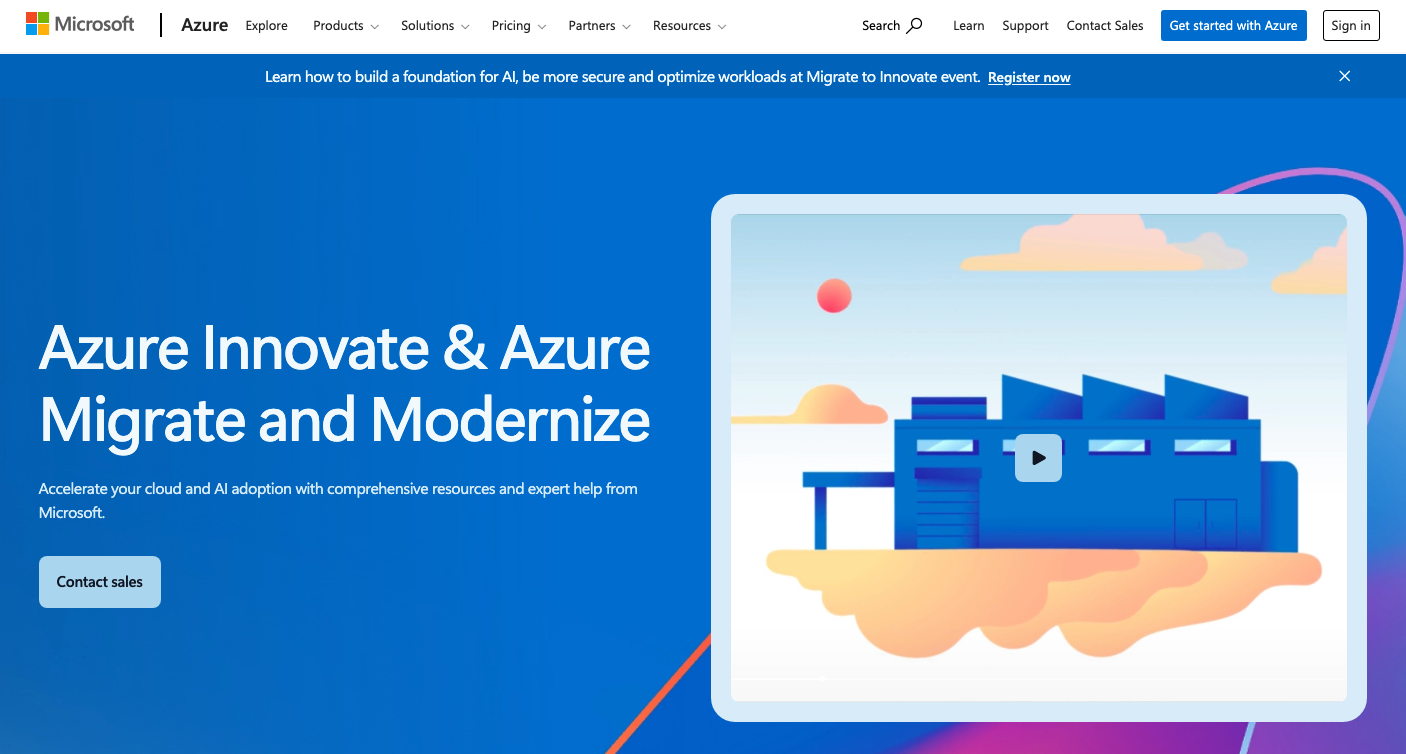The height and width of the screenshot is (754, 1406).
Task: Click the Sign in button
Action: 1351,26
